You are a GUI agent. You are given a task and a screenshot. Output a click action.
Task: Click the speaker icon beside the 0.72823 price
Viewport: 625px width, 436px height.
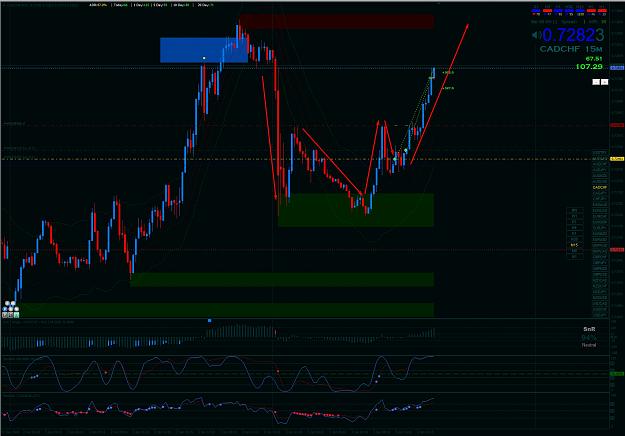click(x=536, y=35)
